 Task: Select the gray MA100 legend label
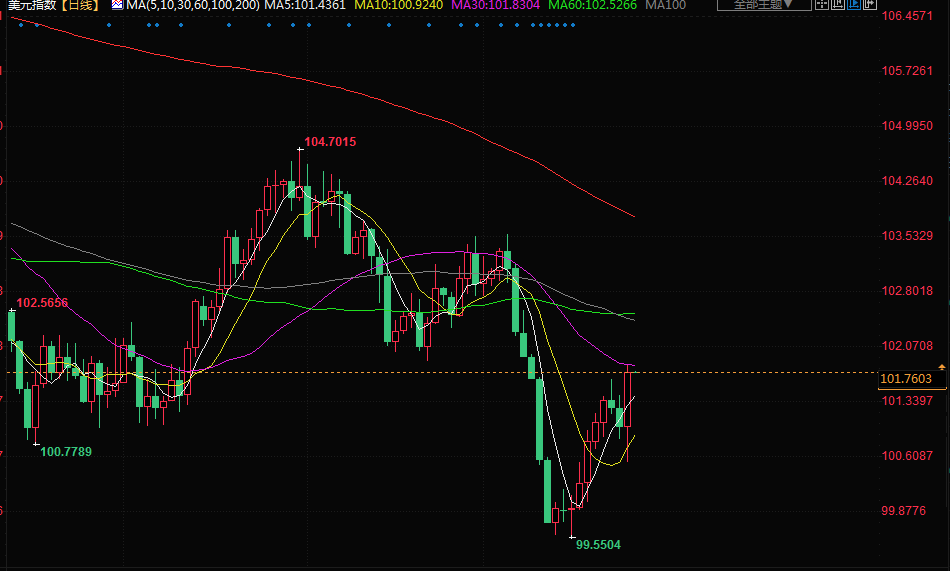click(x=665, y=5)
